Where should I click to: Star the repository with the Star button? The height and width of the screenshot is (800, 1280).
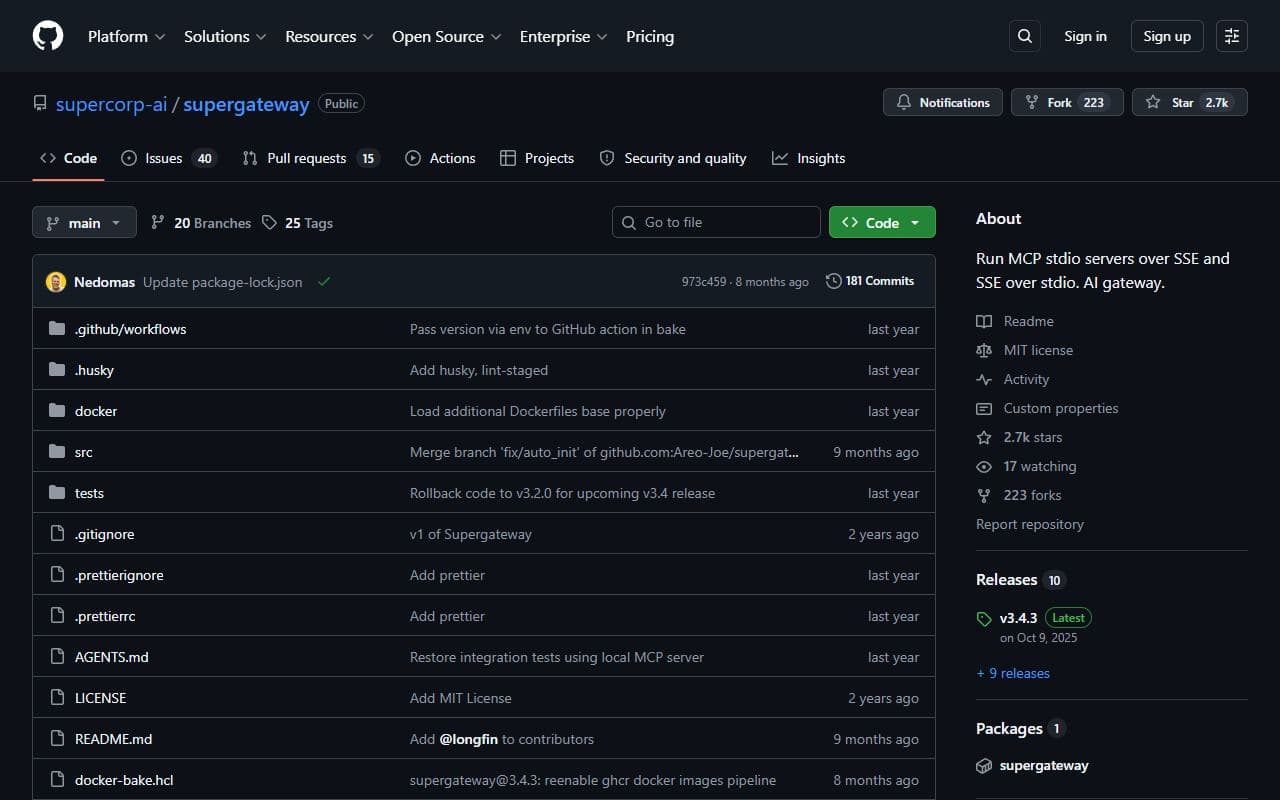click(1190, 102)
